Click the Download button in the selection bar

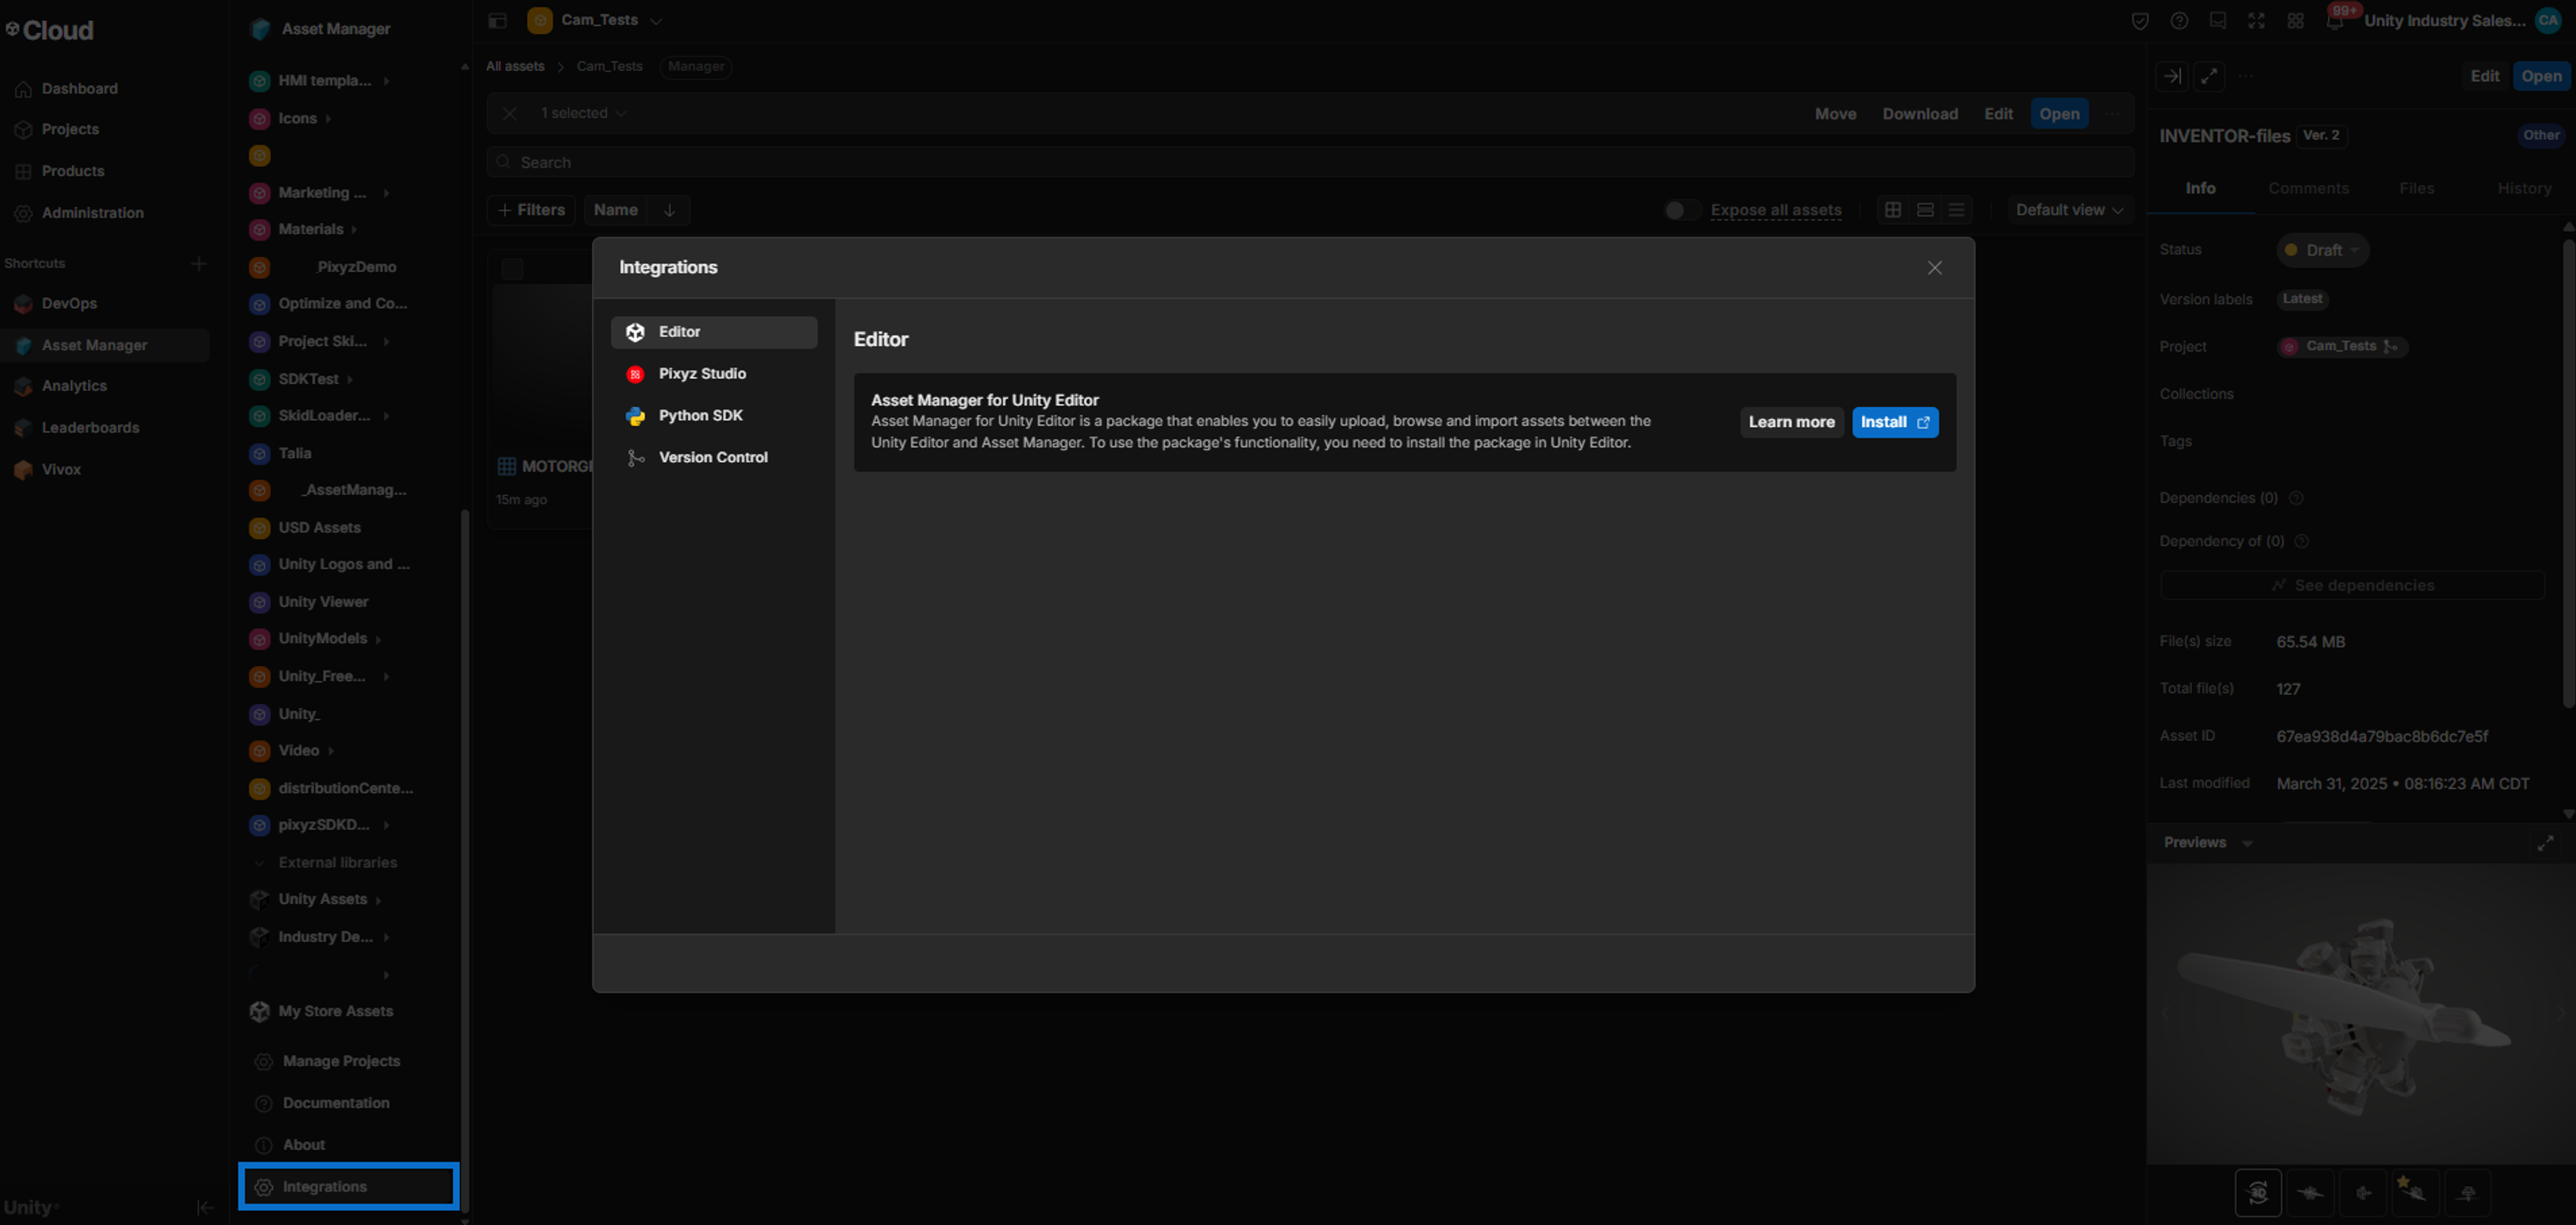pyautogui.click(x=1919, y=114)
